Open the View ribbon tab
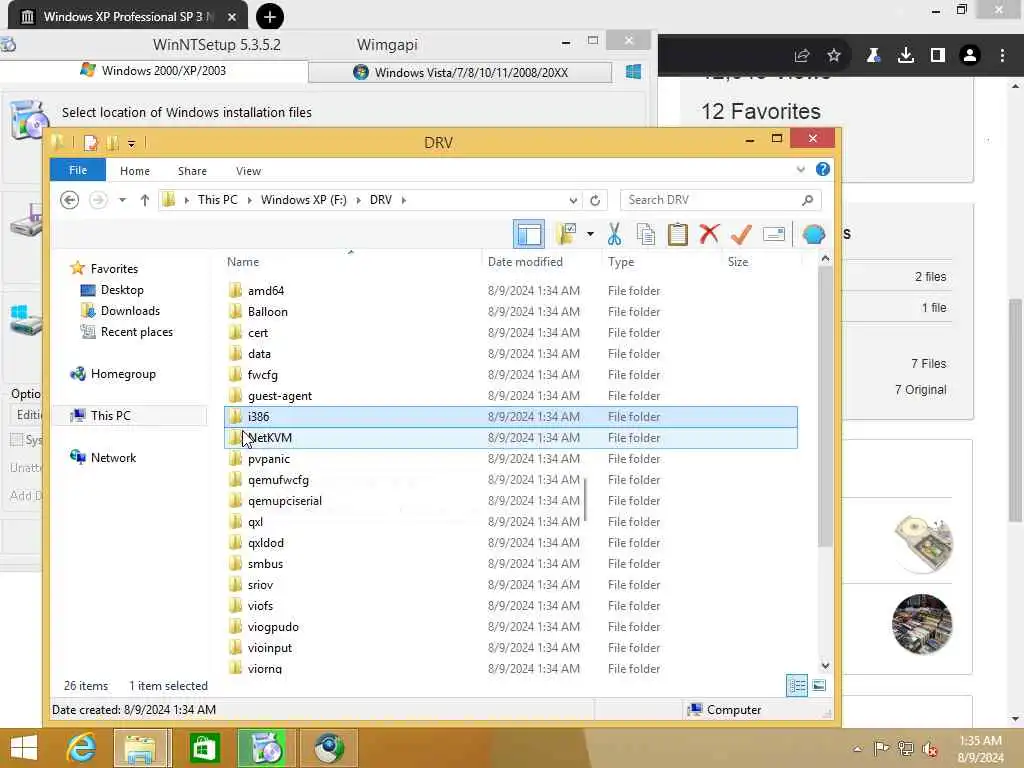The width and height of the screenshot is (1024, 768). coord(248,170)
